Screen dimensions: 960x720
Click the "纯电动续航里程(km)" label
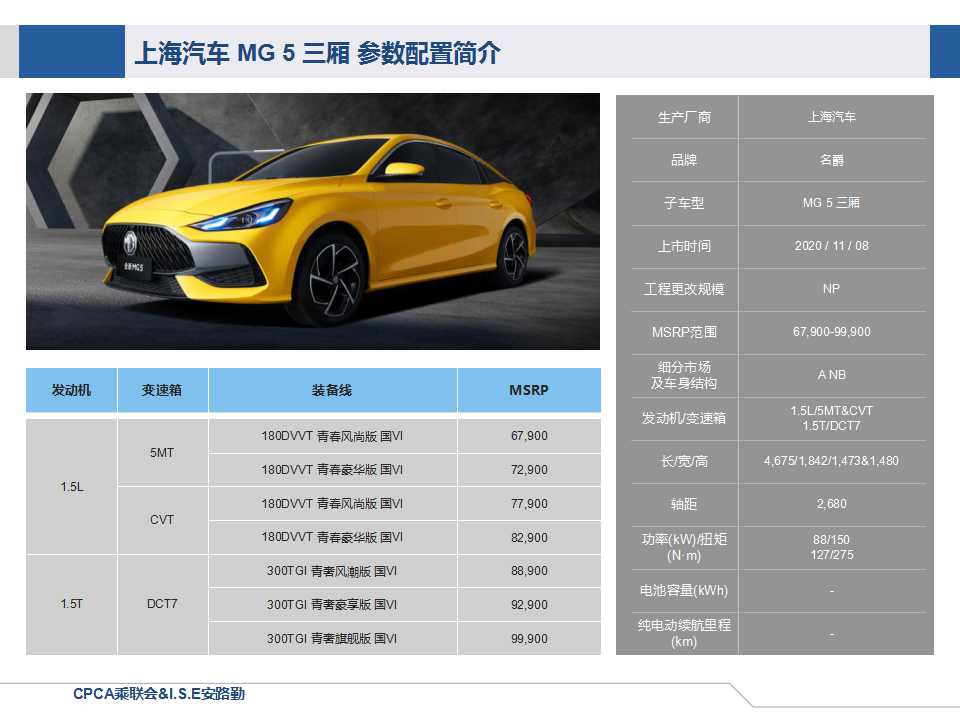click(x=684, y=634)
